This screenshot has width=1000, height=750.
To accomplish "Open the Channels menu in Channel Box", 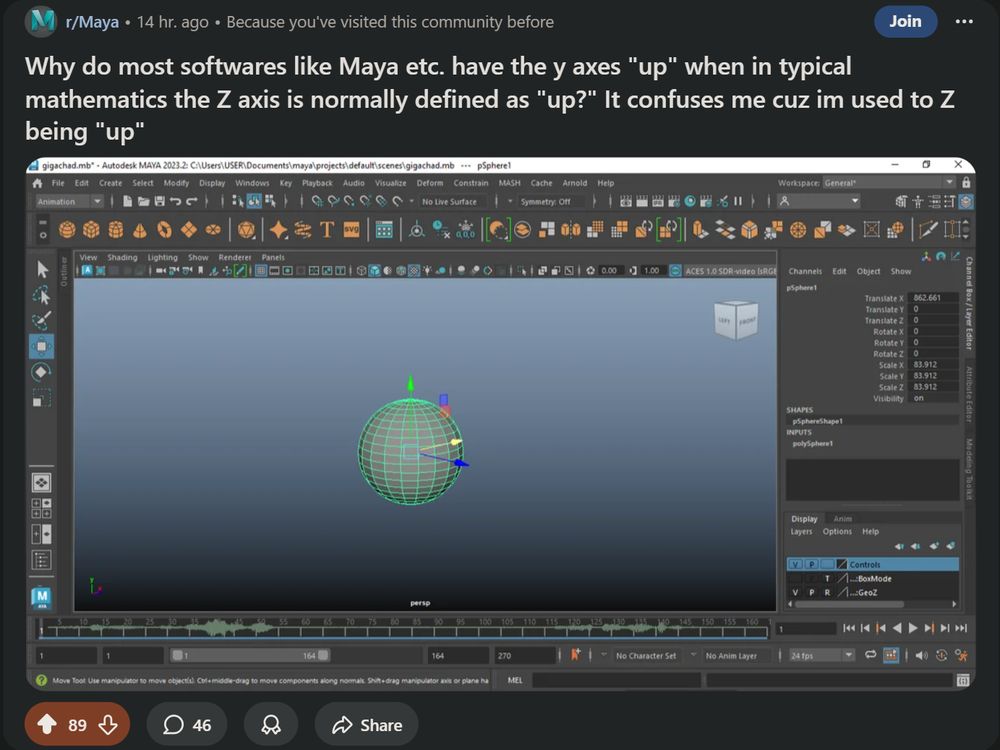I will [x=805, y=271].
